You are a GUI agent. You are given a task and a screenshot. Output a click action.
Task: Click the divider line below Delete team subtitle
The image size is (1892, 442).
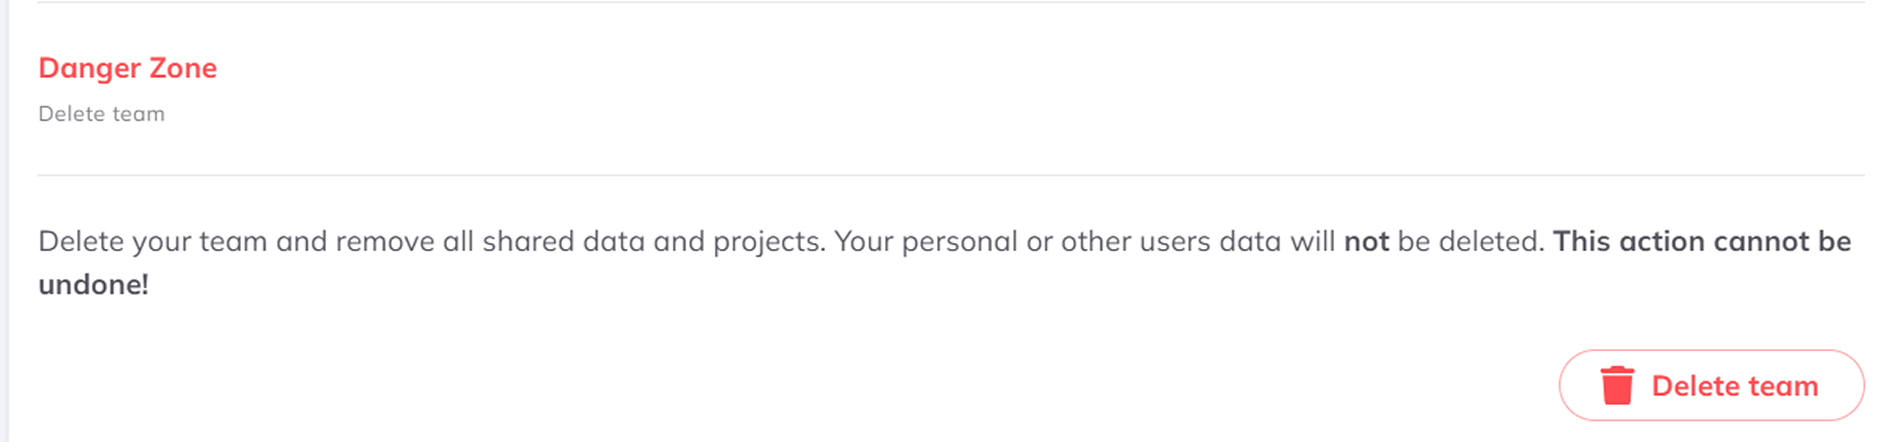950,176
